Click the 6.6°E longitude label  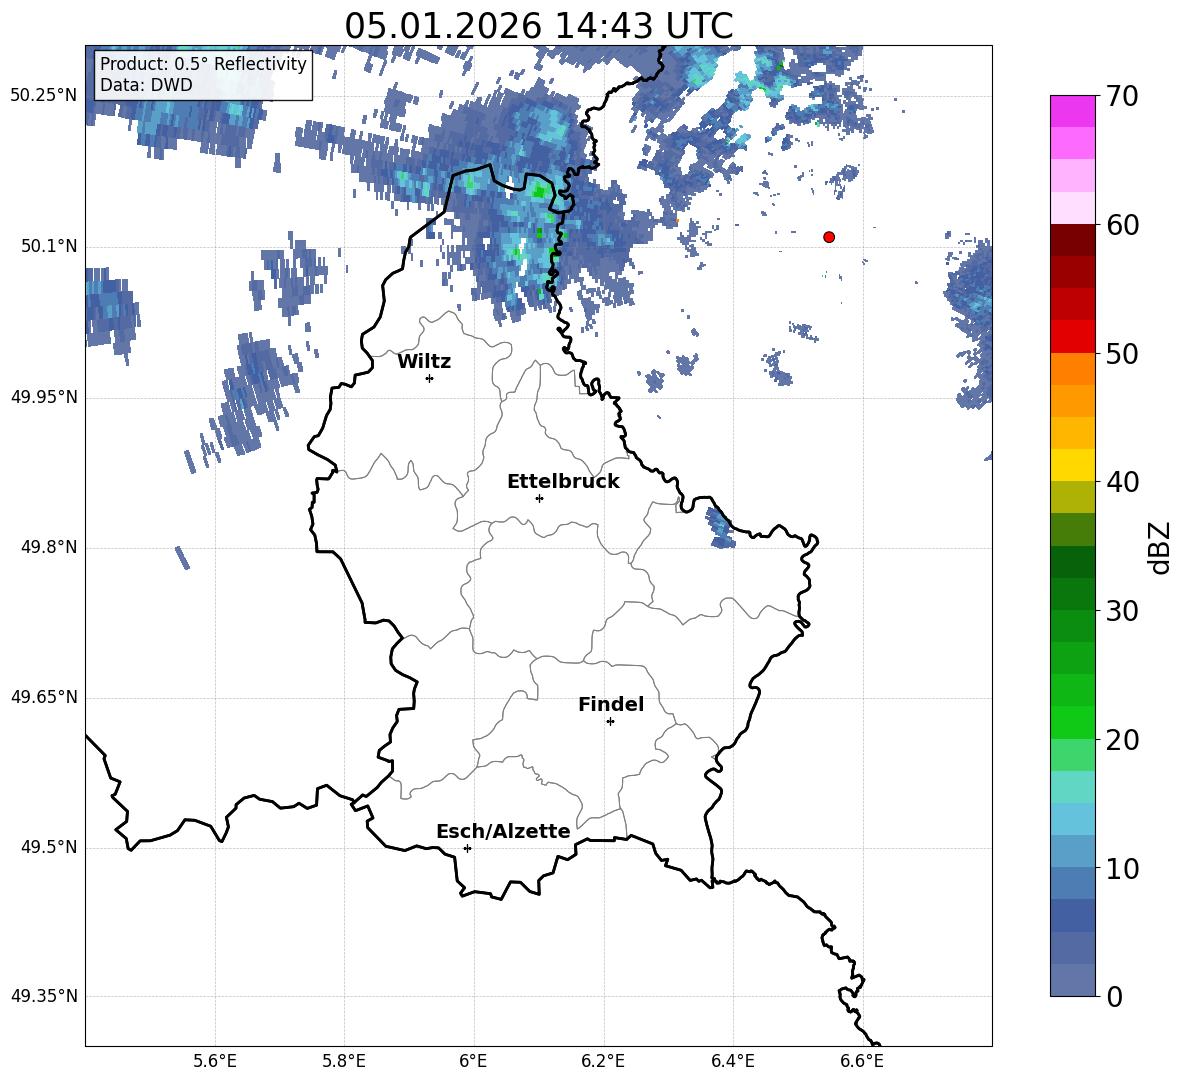[862, 1061]
